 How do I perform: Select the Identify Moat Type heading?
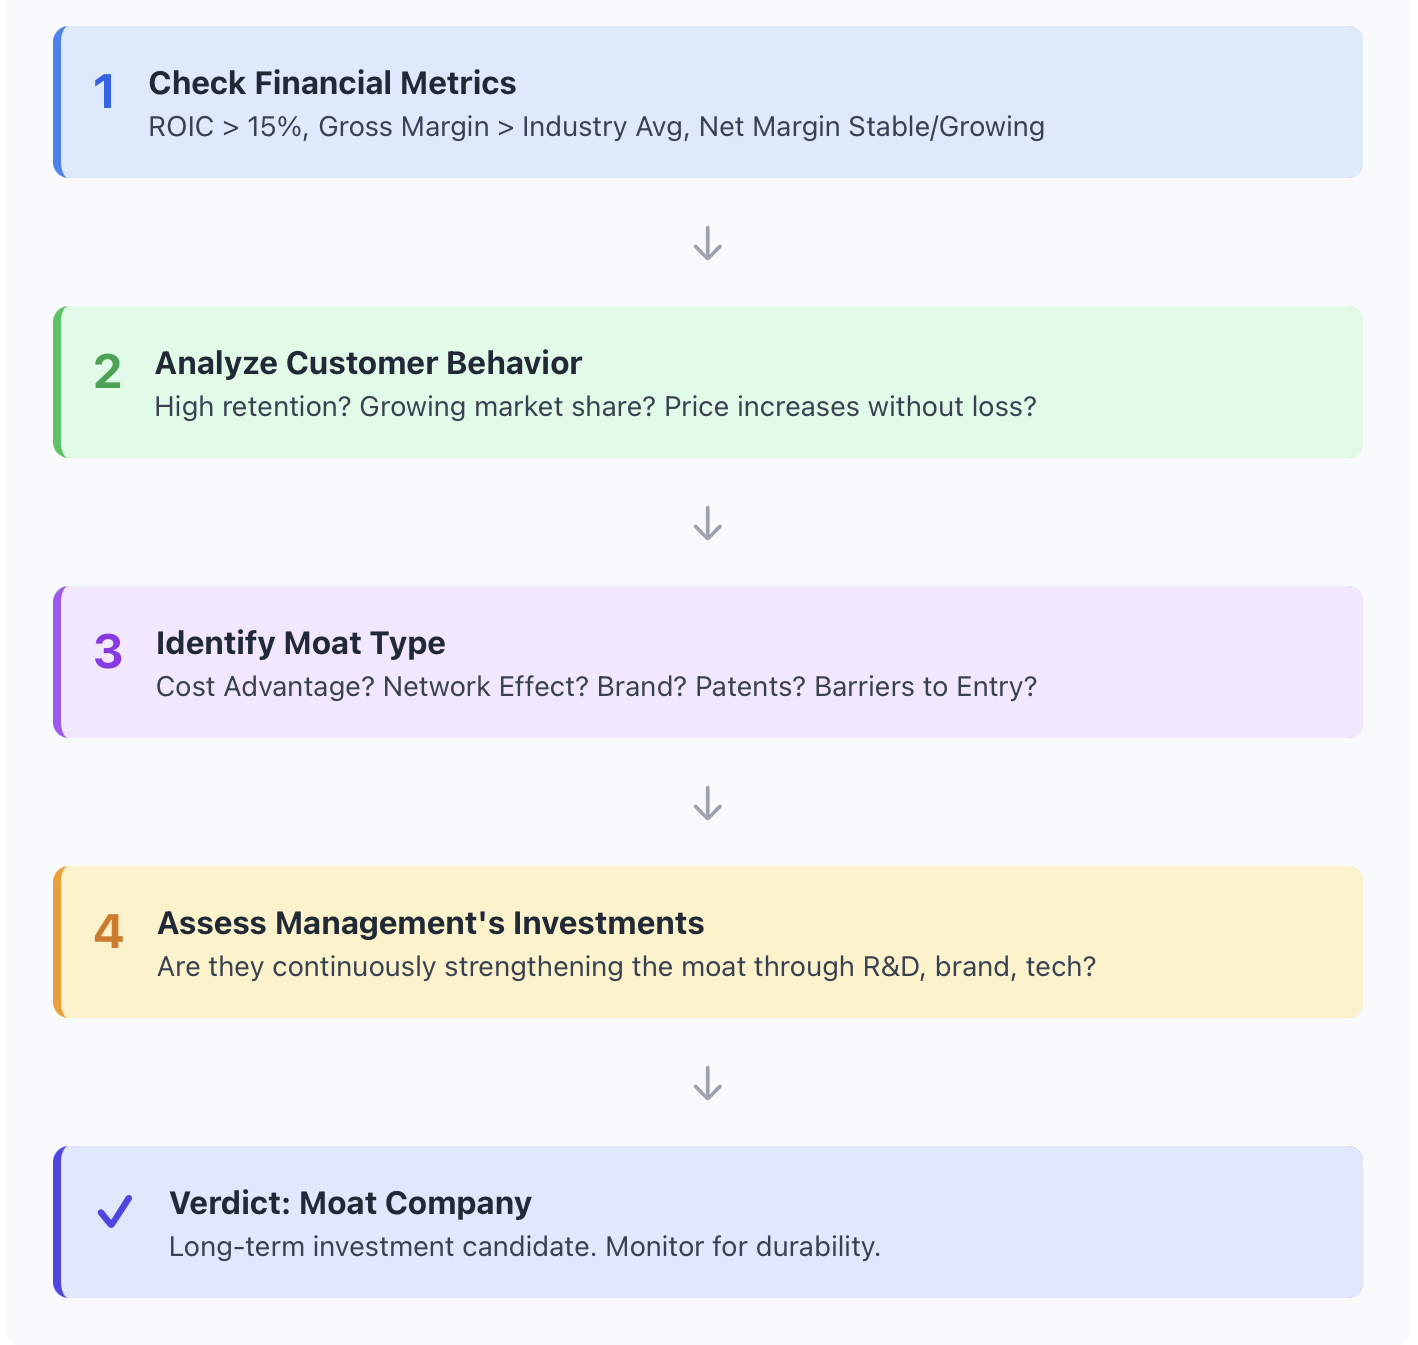coord(300,643)
